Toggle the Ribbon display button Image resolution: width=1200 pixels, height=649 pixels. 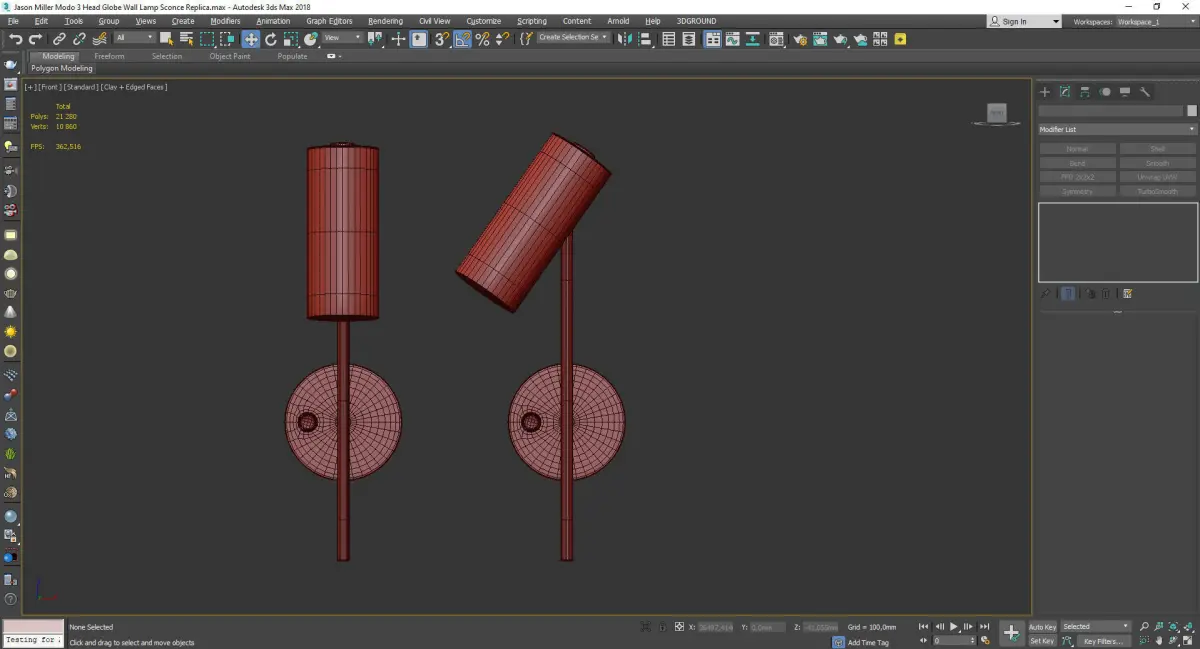[x=713, y=39]
